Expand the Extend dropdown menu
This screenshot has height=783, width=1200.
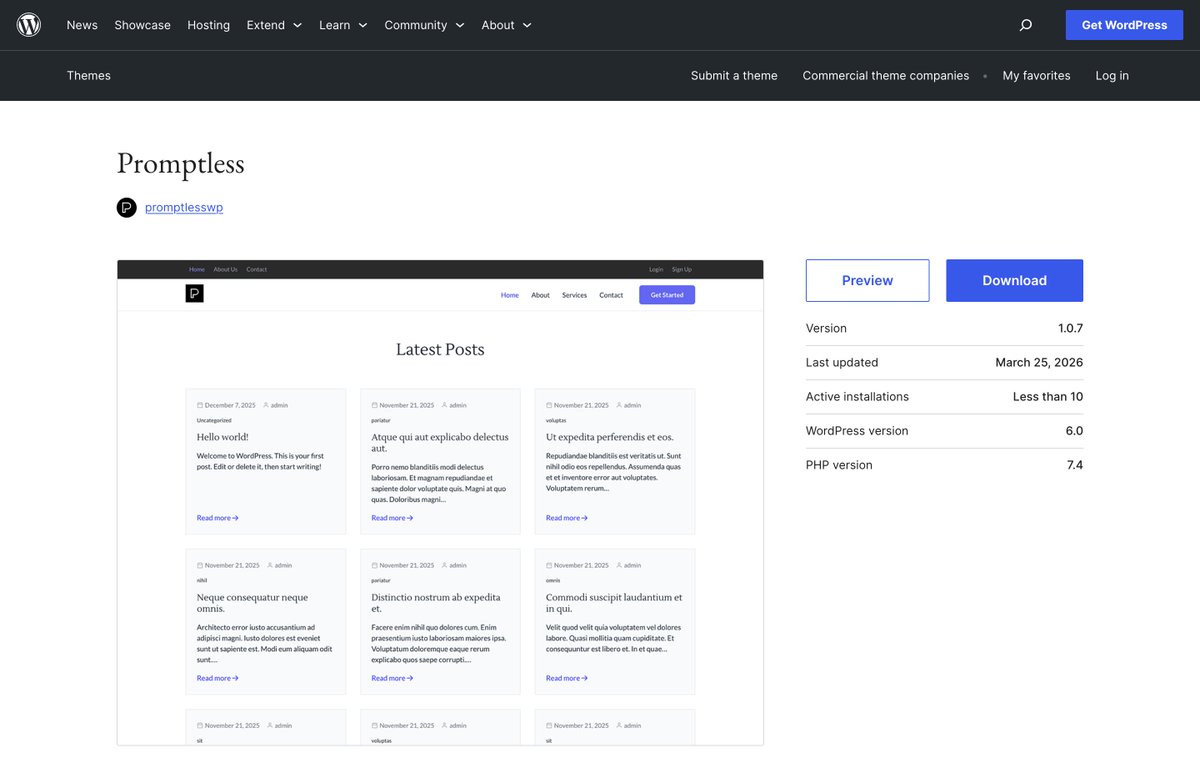coord(274,25)
